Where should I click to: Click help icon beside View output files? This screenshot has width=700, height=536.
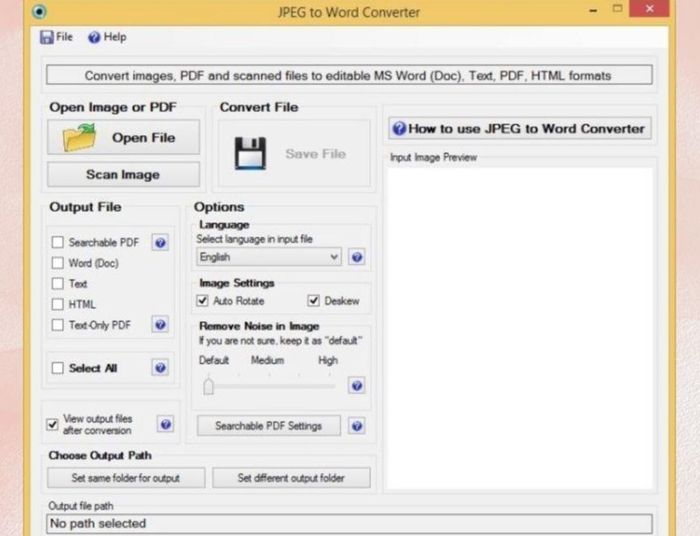point(166,424)
